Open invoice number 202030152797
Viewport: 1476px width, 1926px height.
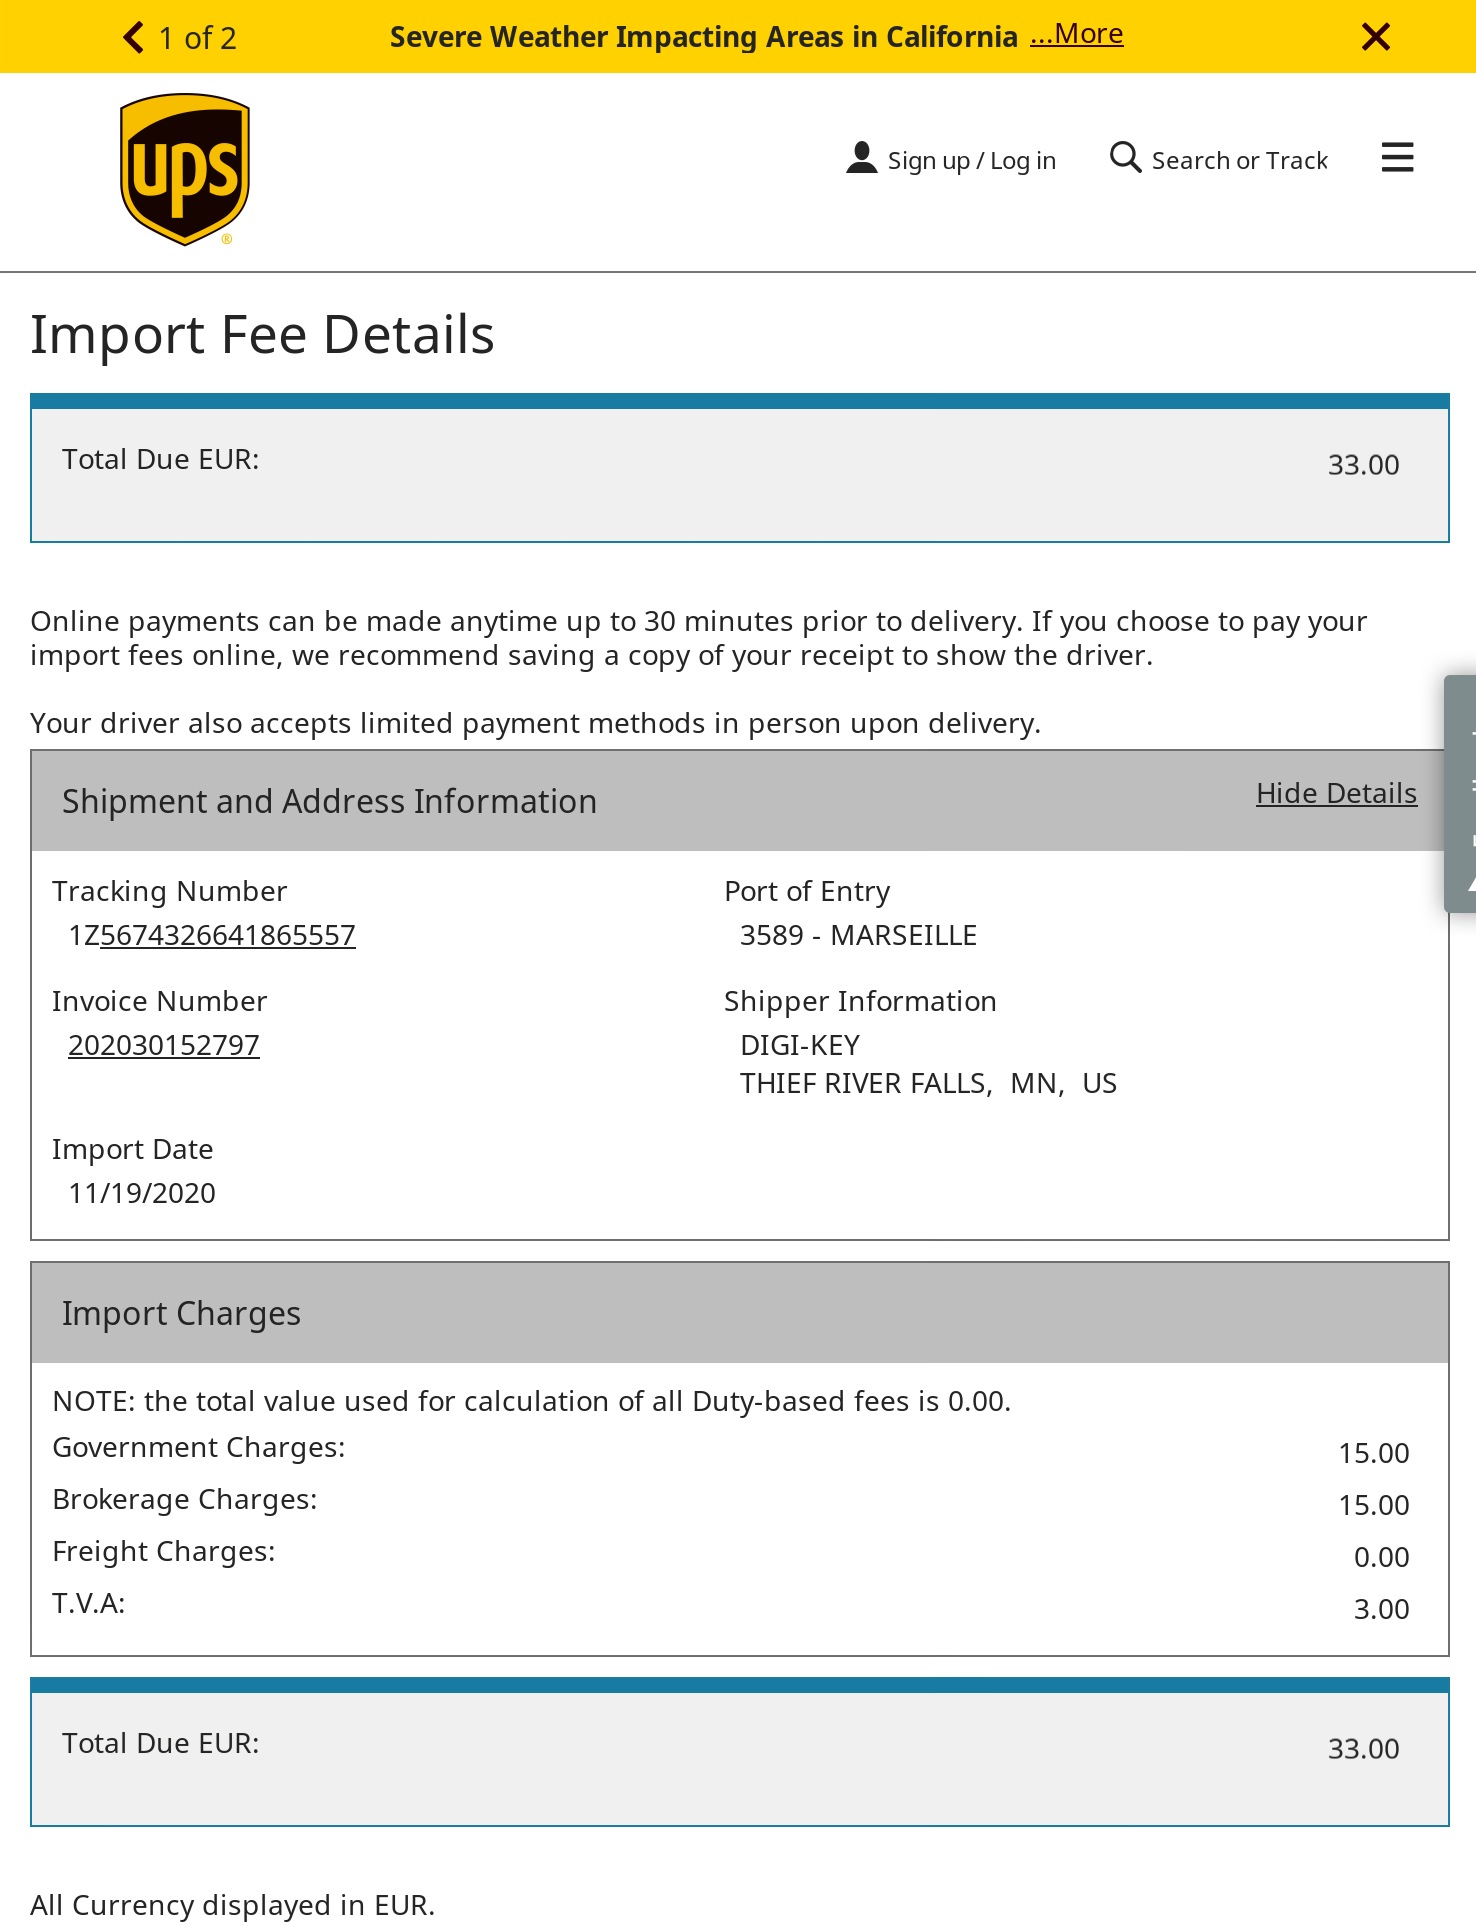(164, 1045)
